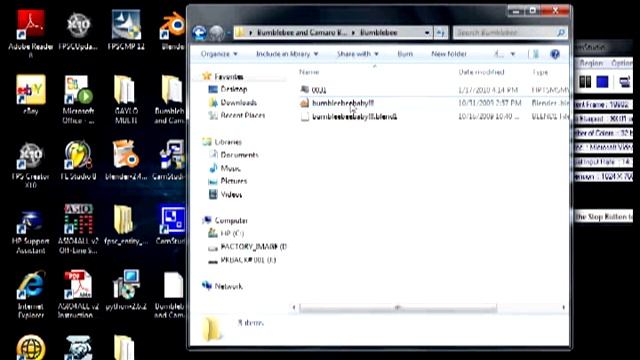640x360 pixels.
Task: Open the Videos library
Action: click(x=231, y=195)
